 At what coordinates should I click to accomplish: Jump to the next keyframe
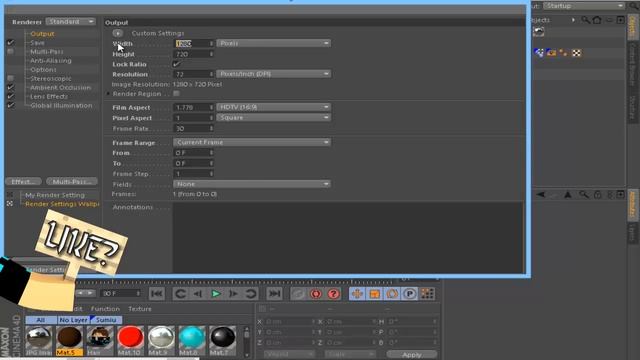pos(251,293)
